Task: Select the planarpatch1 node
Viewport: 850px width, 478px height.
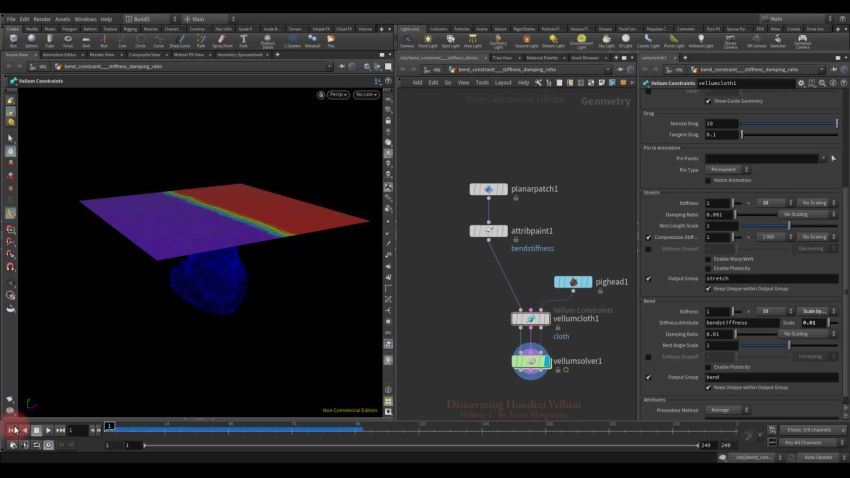Action: (488, 189)
